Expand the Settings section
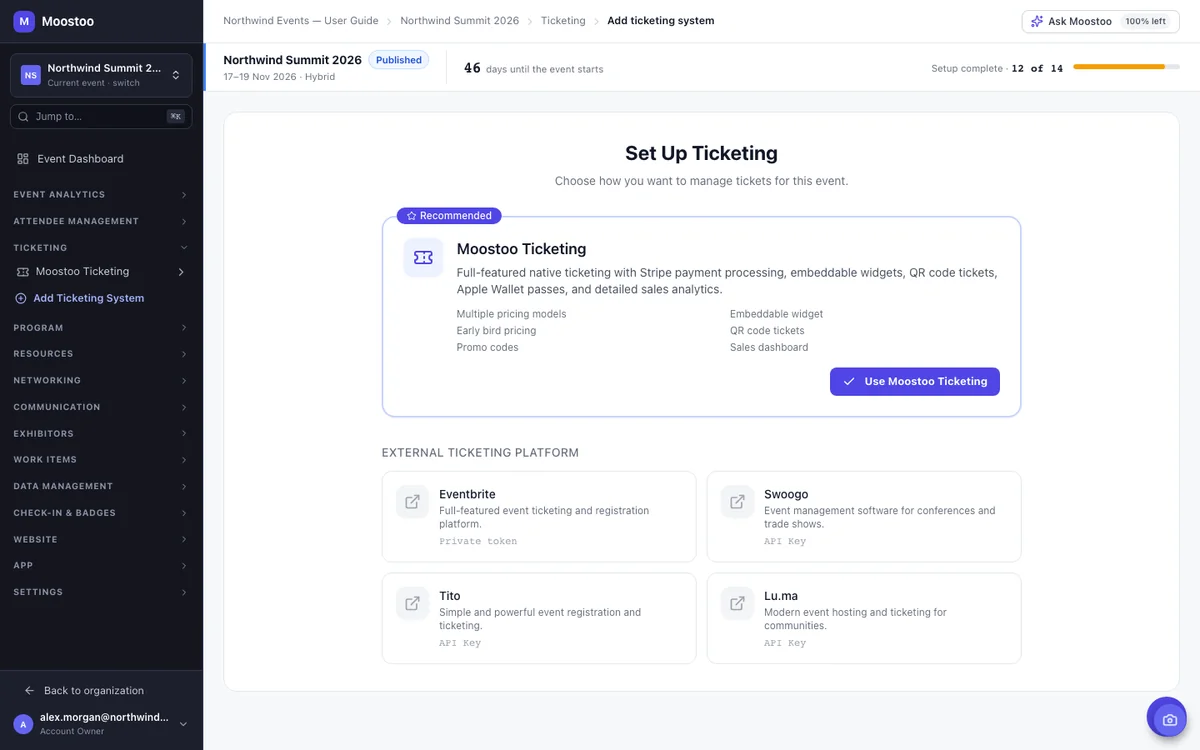The height and width of the screenshot is (750, 1200). pos(101,592)
